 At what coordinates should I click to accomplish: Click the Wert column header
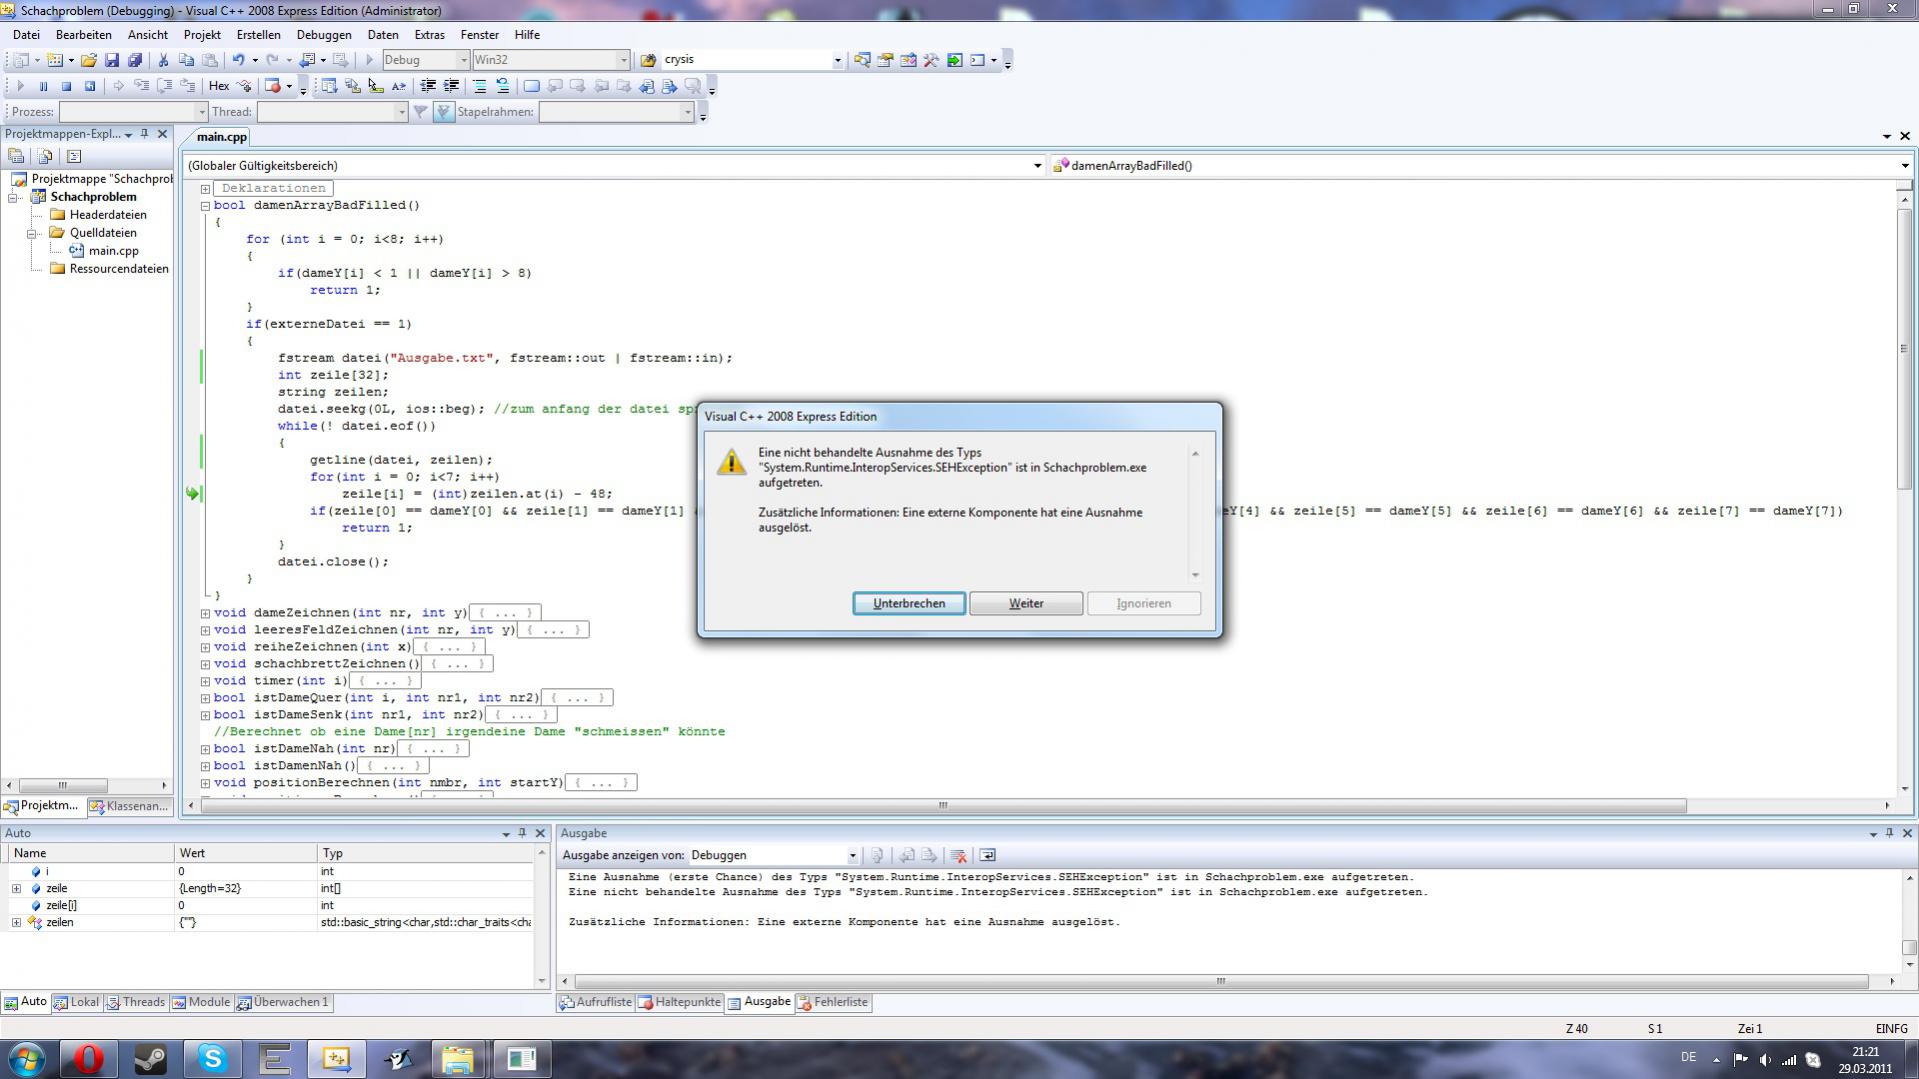click(245, 853)
